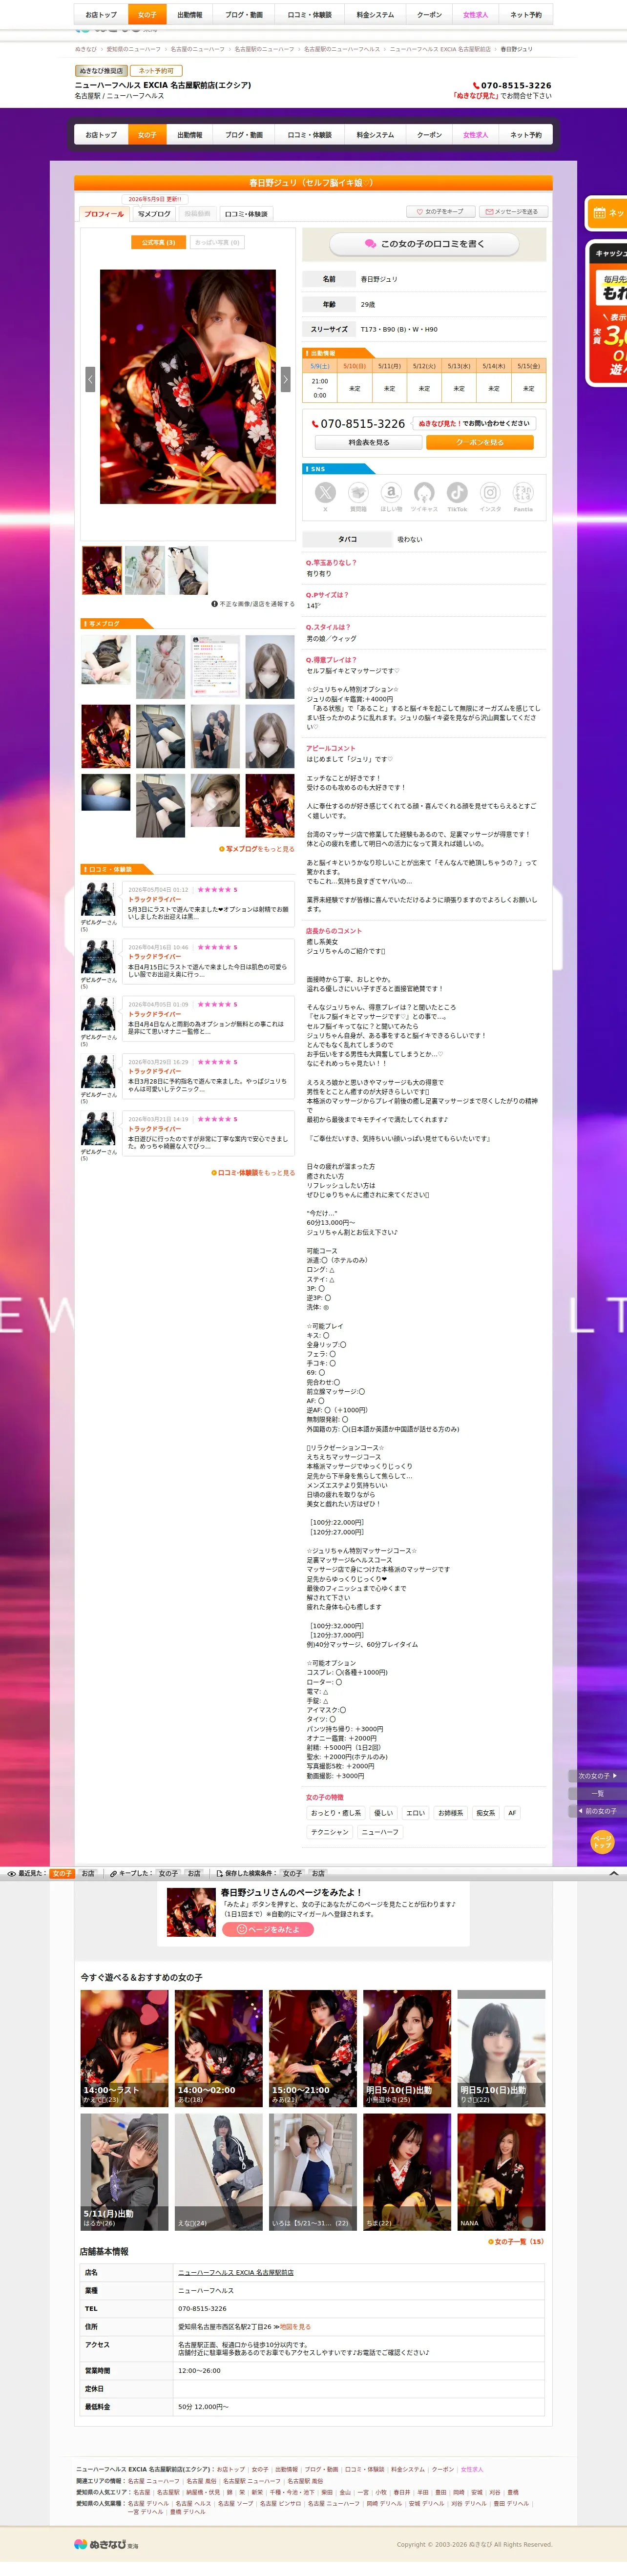Select the 公式写真 (3) photo toggle
627x2576 pixels.
coord(158,242)
